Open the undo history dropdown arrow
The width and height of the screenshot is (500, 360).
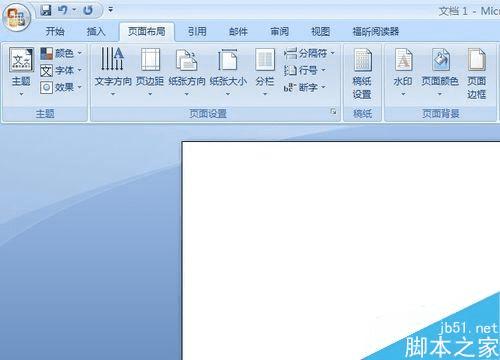pos(74,10)
